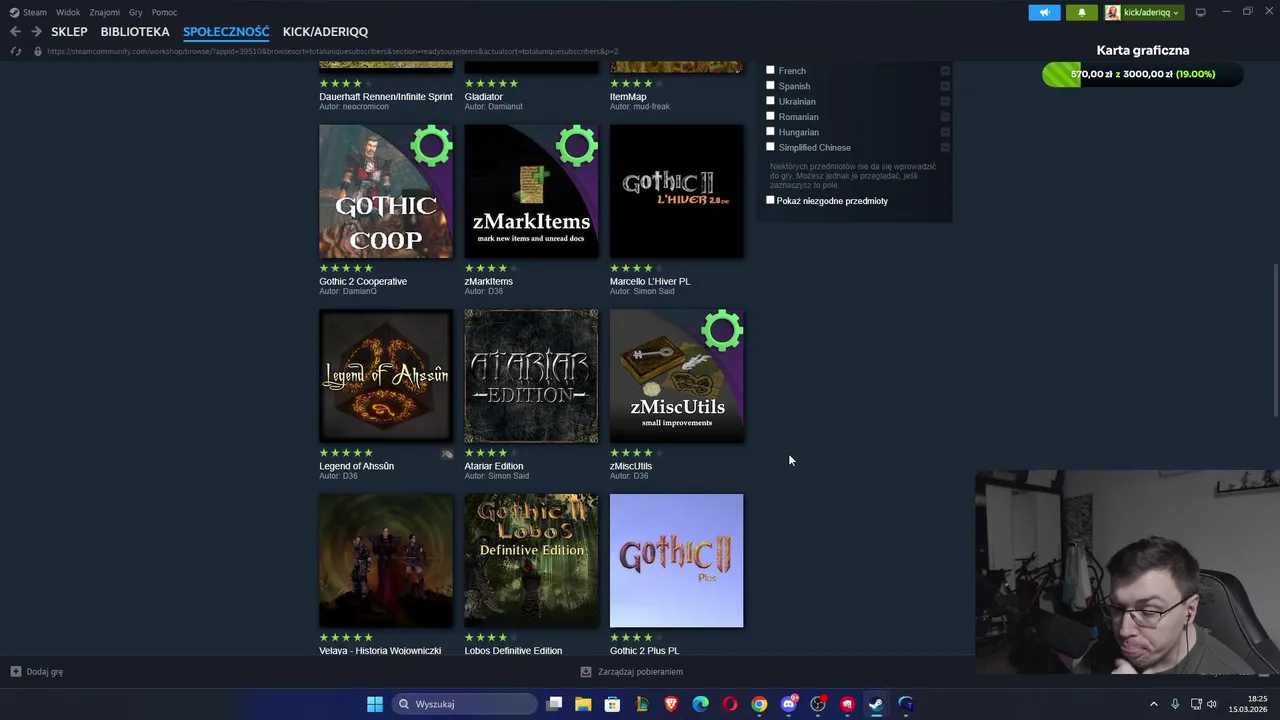Check the Ukrainian language filter

[770, 101]
